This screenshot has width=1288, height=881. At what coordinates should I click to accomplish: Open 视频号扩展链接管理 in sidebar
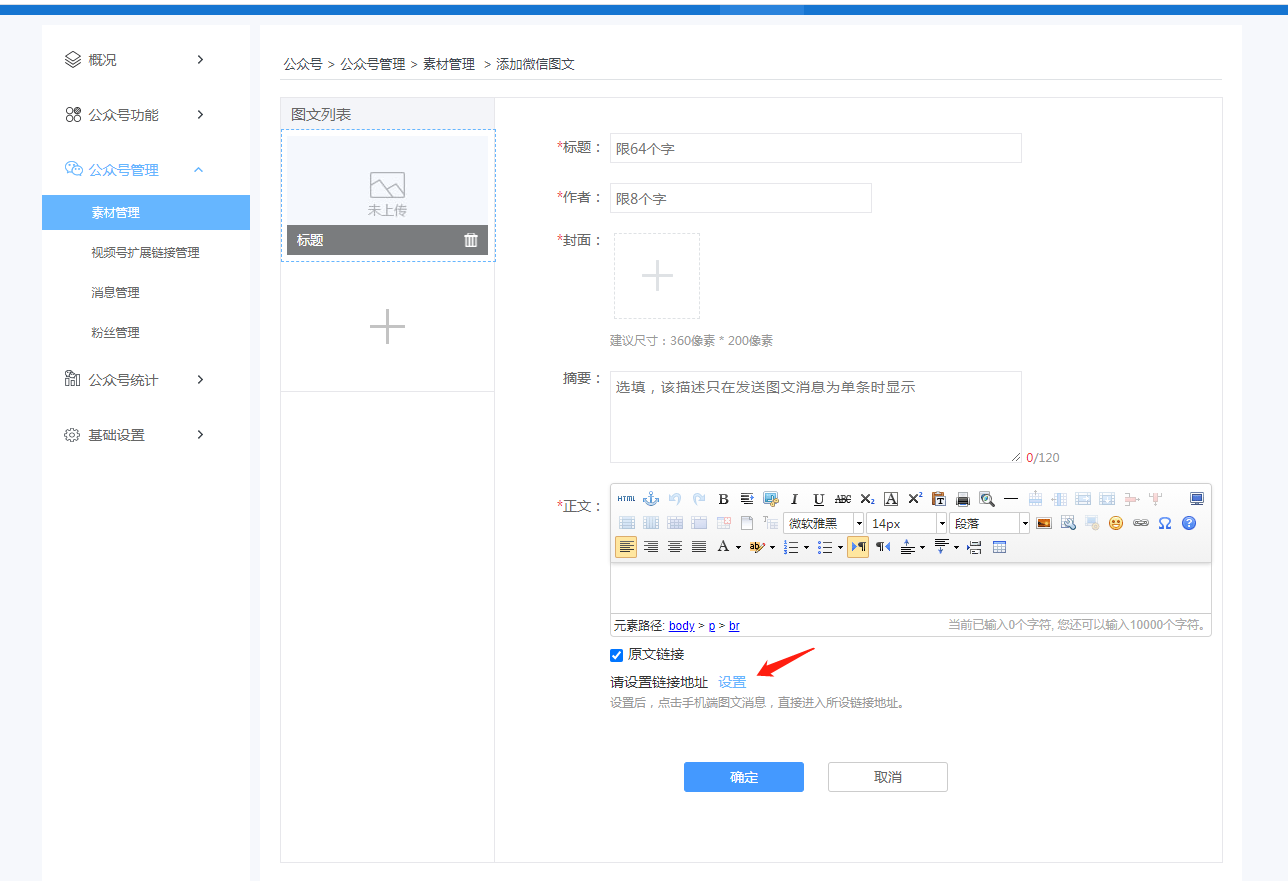click(x=146, y=252)
